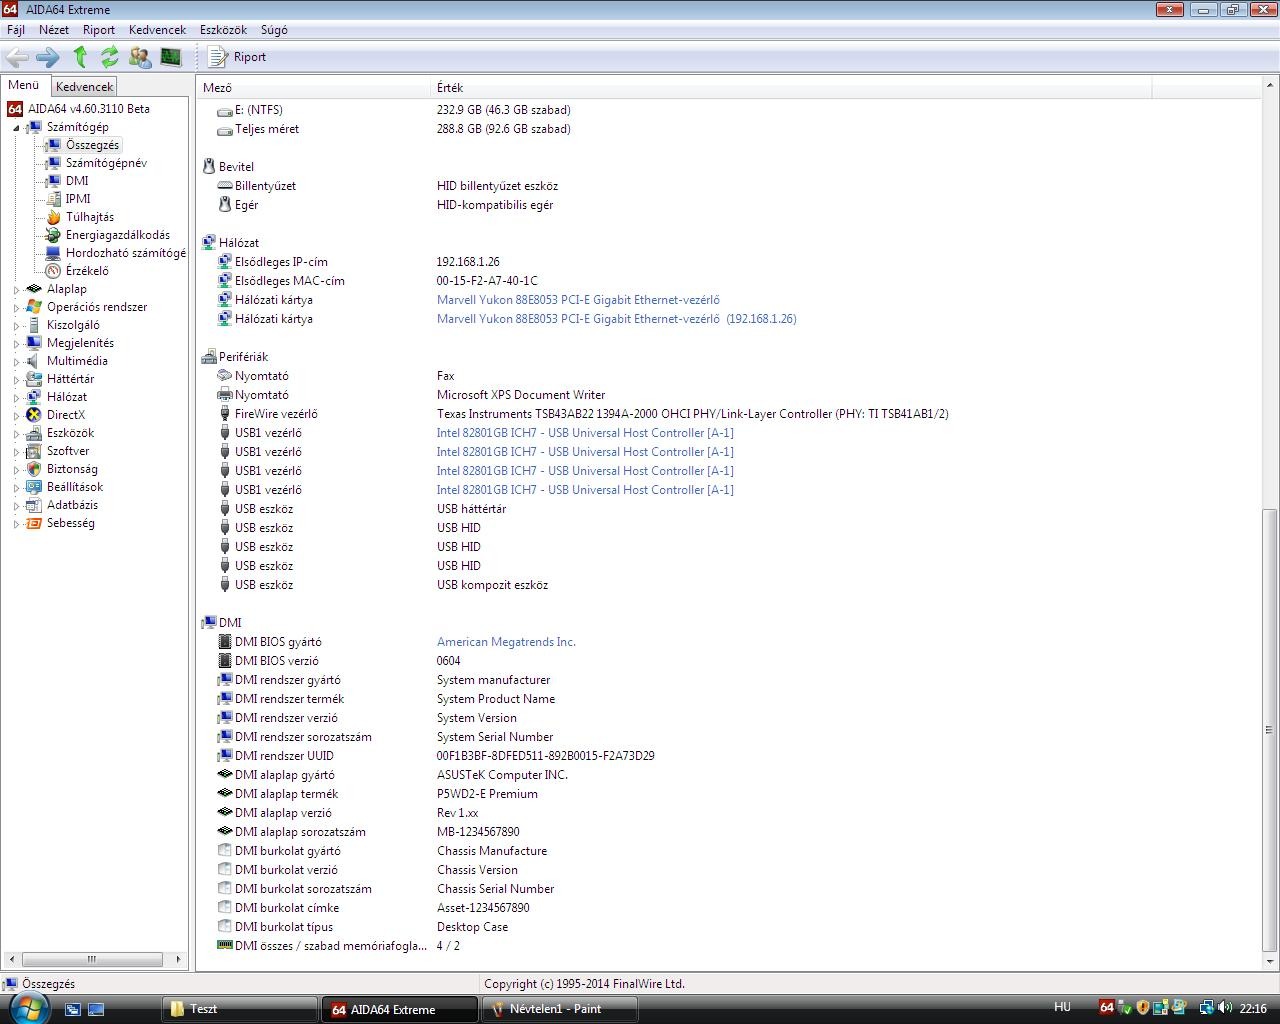Click the AIDA64 tray icon
The height and width of the screenshot is (1024, 1280).
pyautogui.click(x=1106, y=1008)
